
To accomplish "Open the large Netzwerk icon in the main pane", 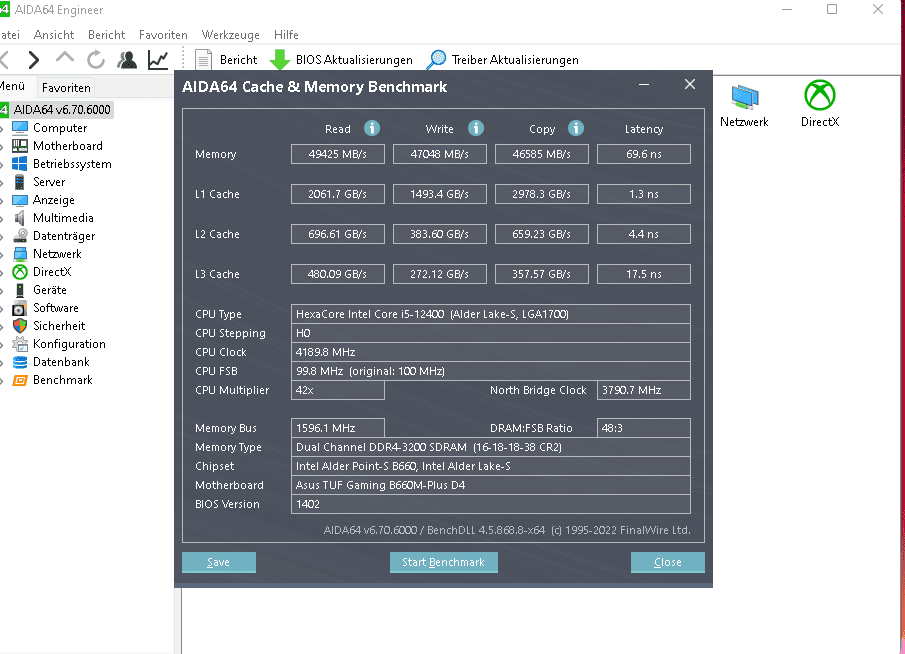I will pos(744,106).
